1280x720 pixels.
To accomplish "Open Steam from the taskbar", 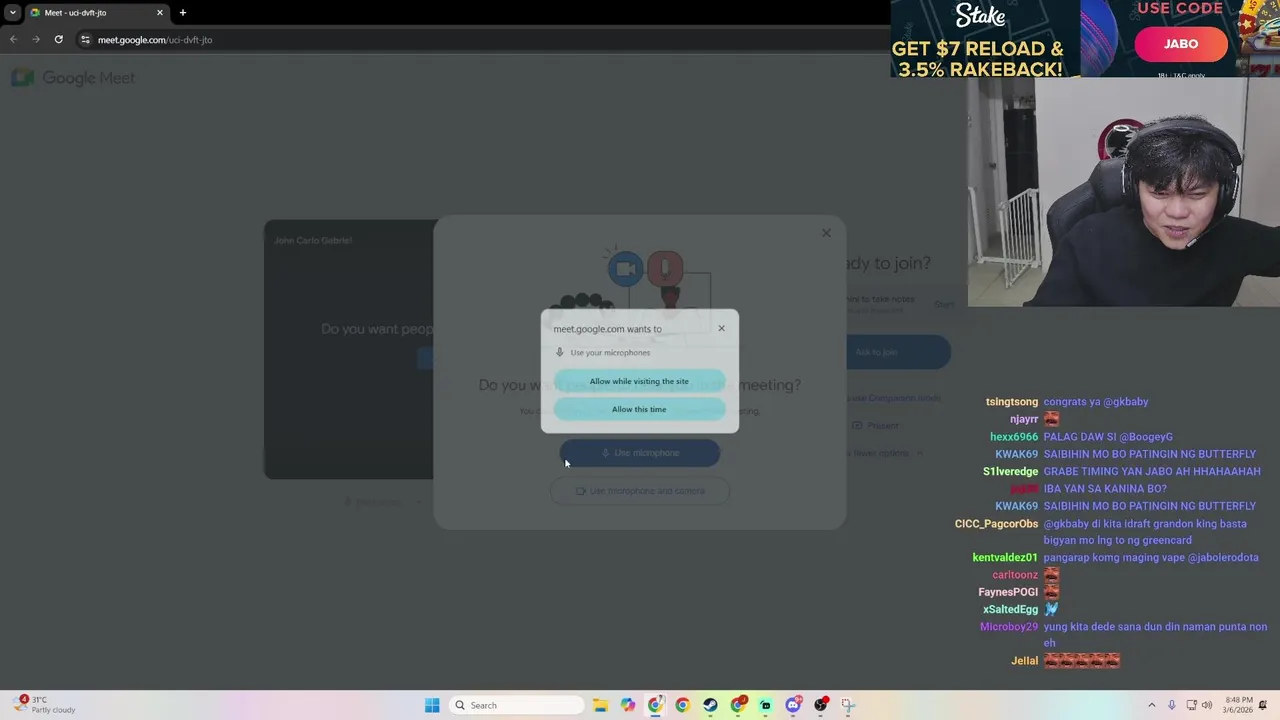I will (710, 705).
